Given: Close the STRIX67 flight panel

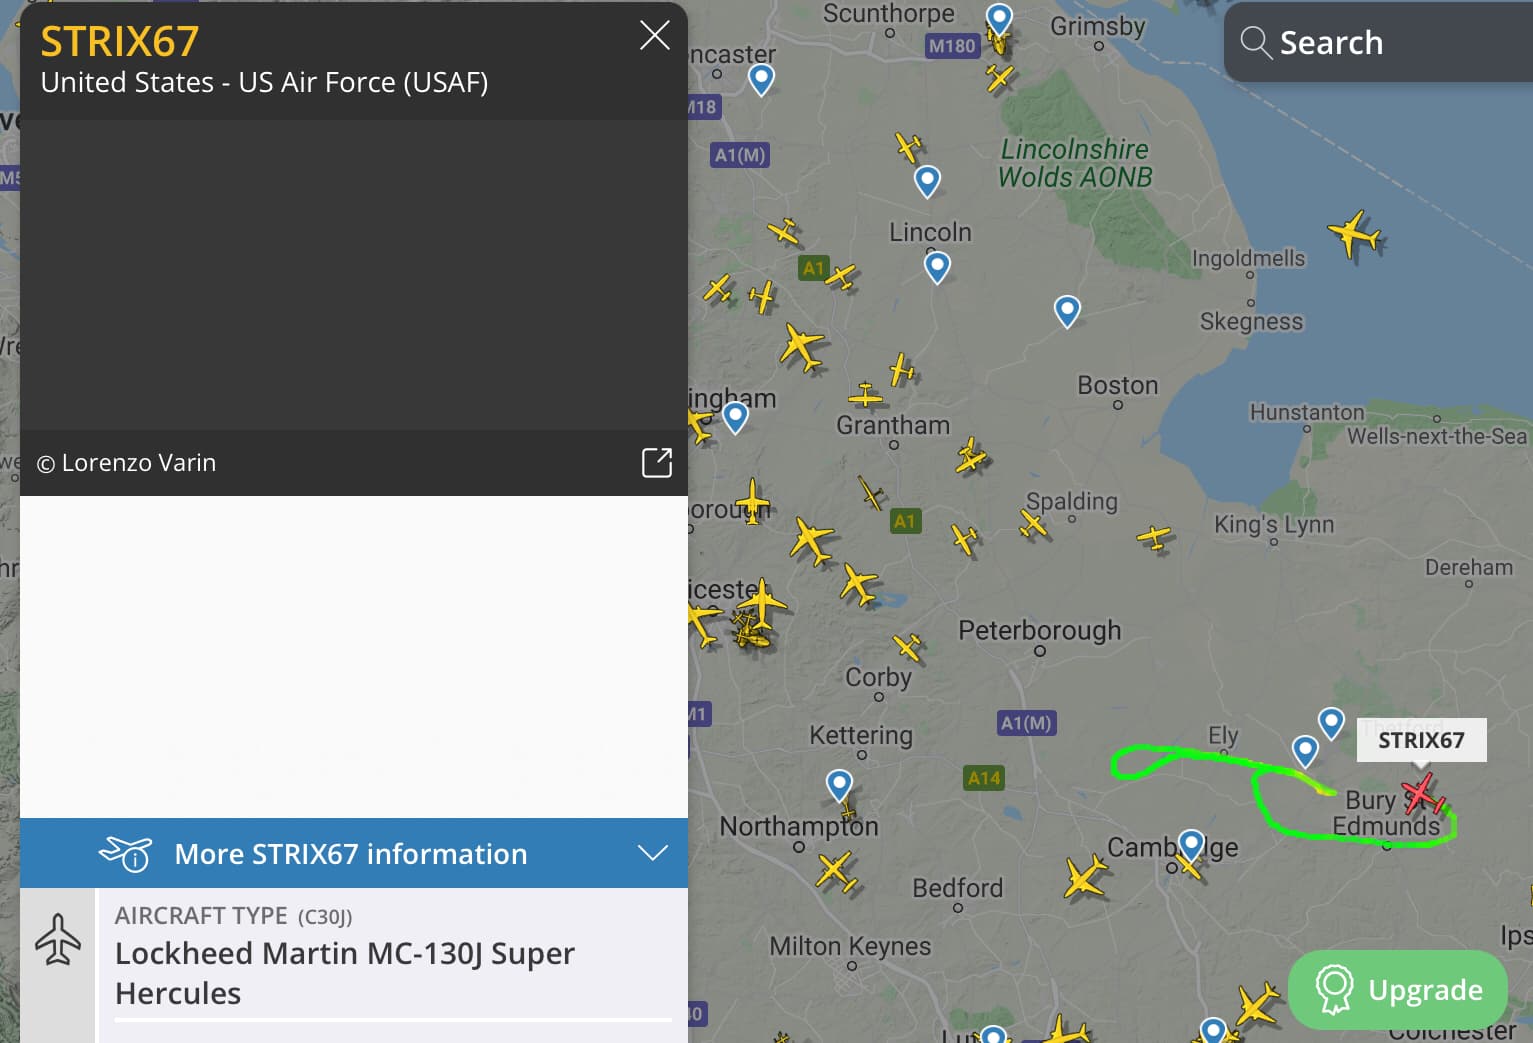Looking at the screenshot, I should click(x=654, y=36).
